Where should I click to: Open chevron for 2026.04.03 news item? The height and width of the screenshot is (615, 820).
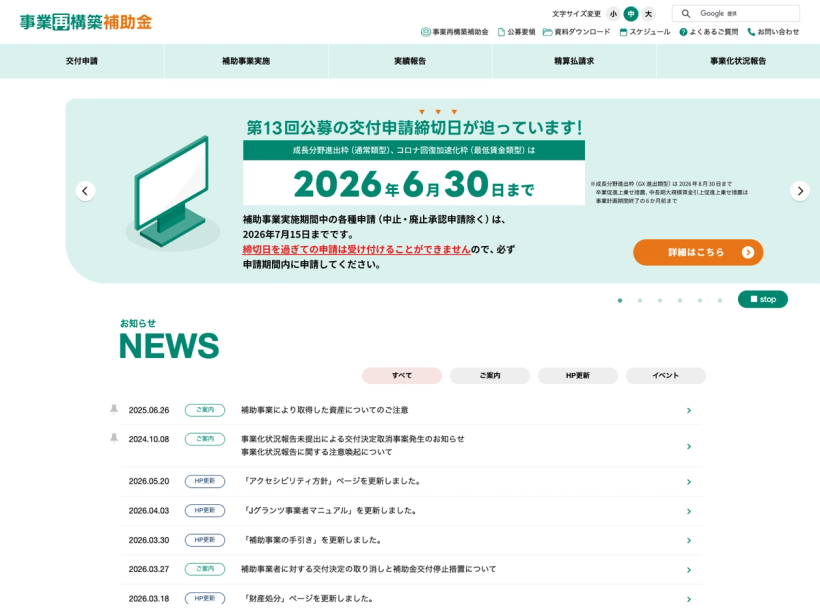point(689,511)
